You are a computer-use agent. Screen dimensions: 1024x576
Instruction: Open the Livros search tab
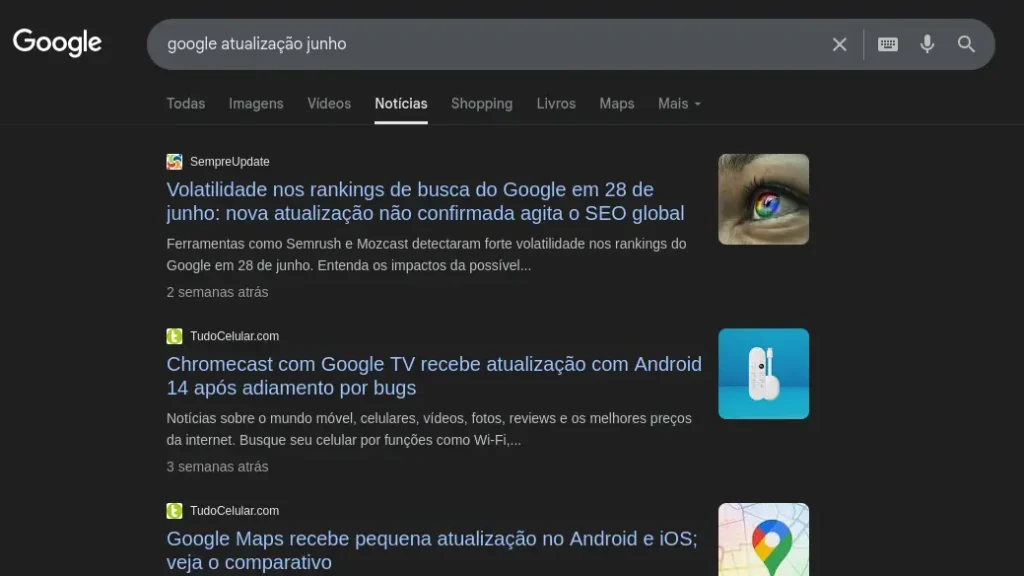(x=556, y=103)
